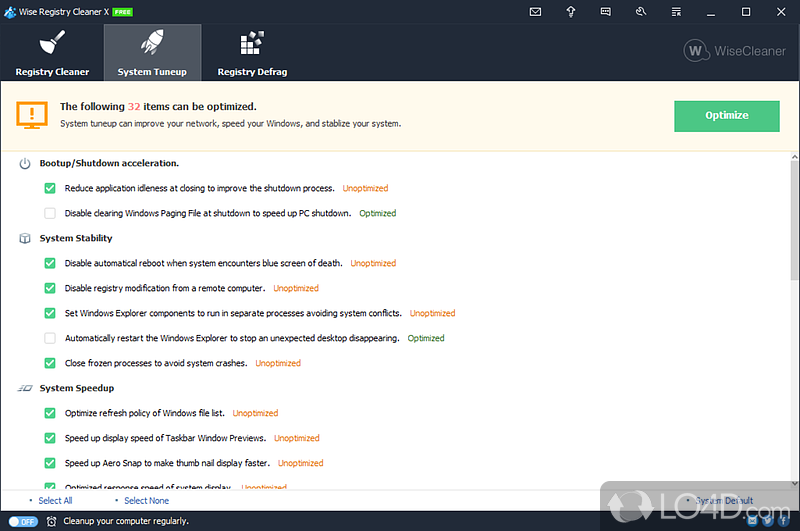The image size is (800, 531).
Task: Click the mail envelope icon in title bar
Action: point(535,12)
